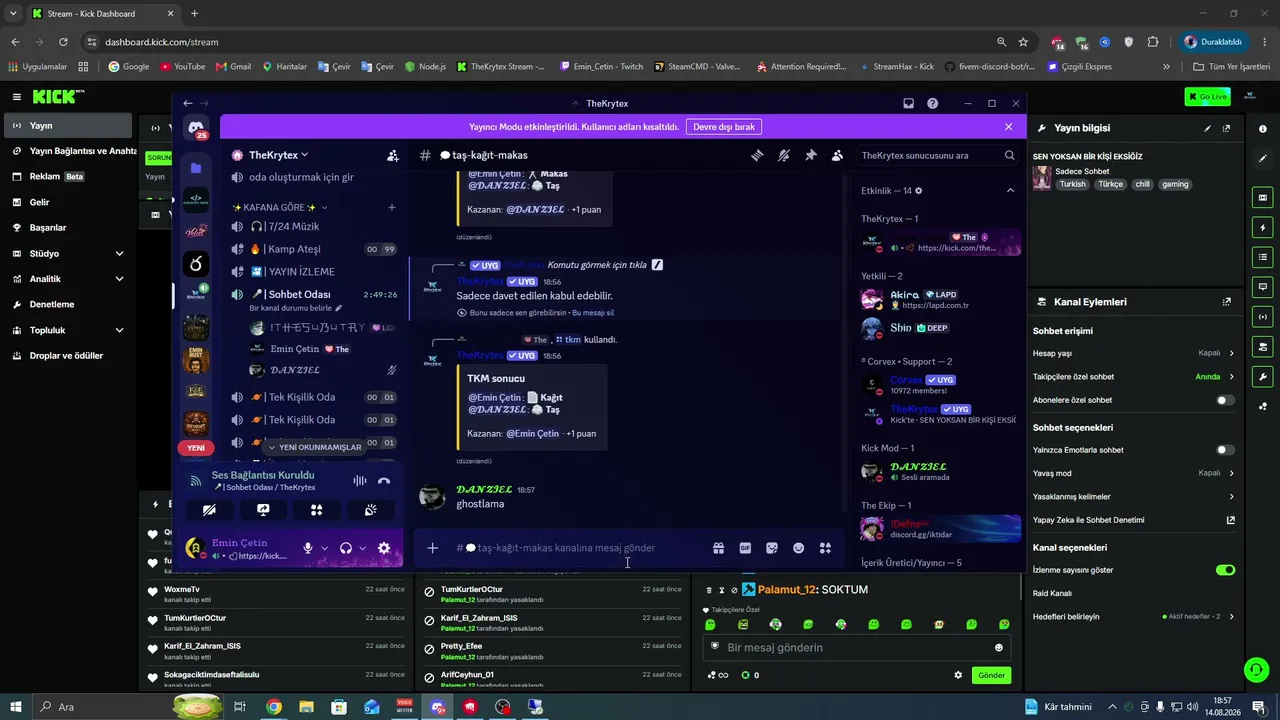
Task: Open Droplar ve ödüller in Kick sidebar
Action: click(67, 355)
